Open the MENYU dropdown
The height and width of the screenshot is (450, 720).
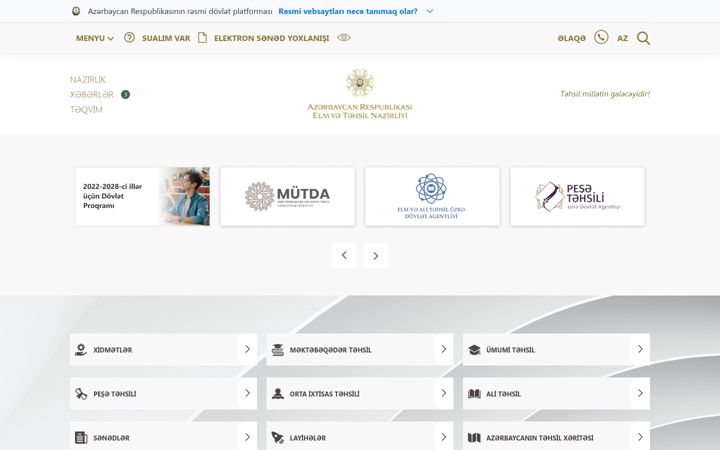tap(95, 38)
